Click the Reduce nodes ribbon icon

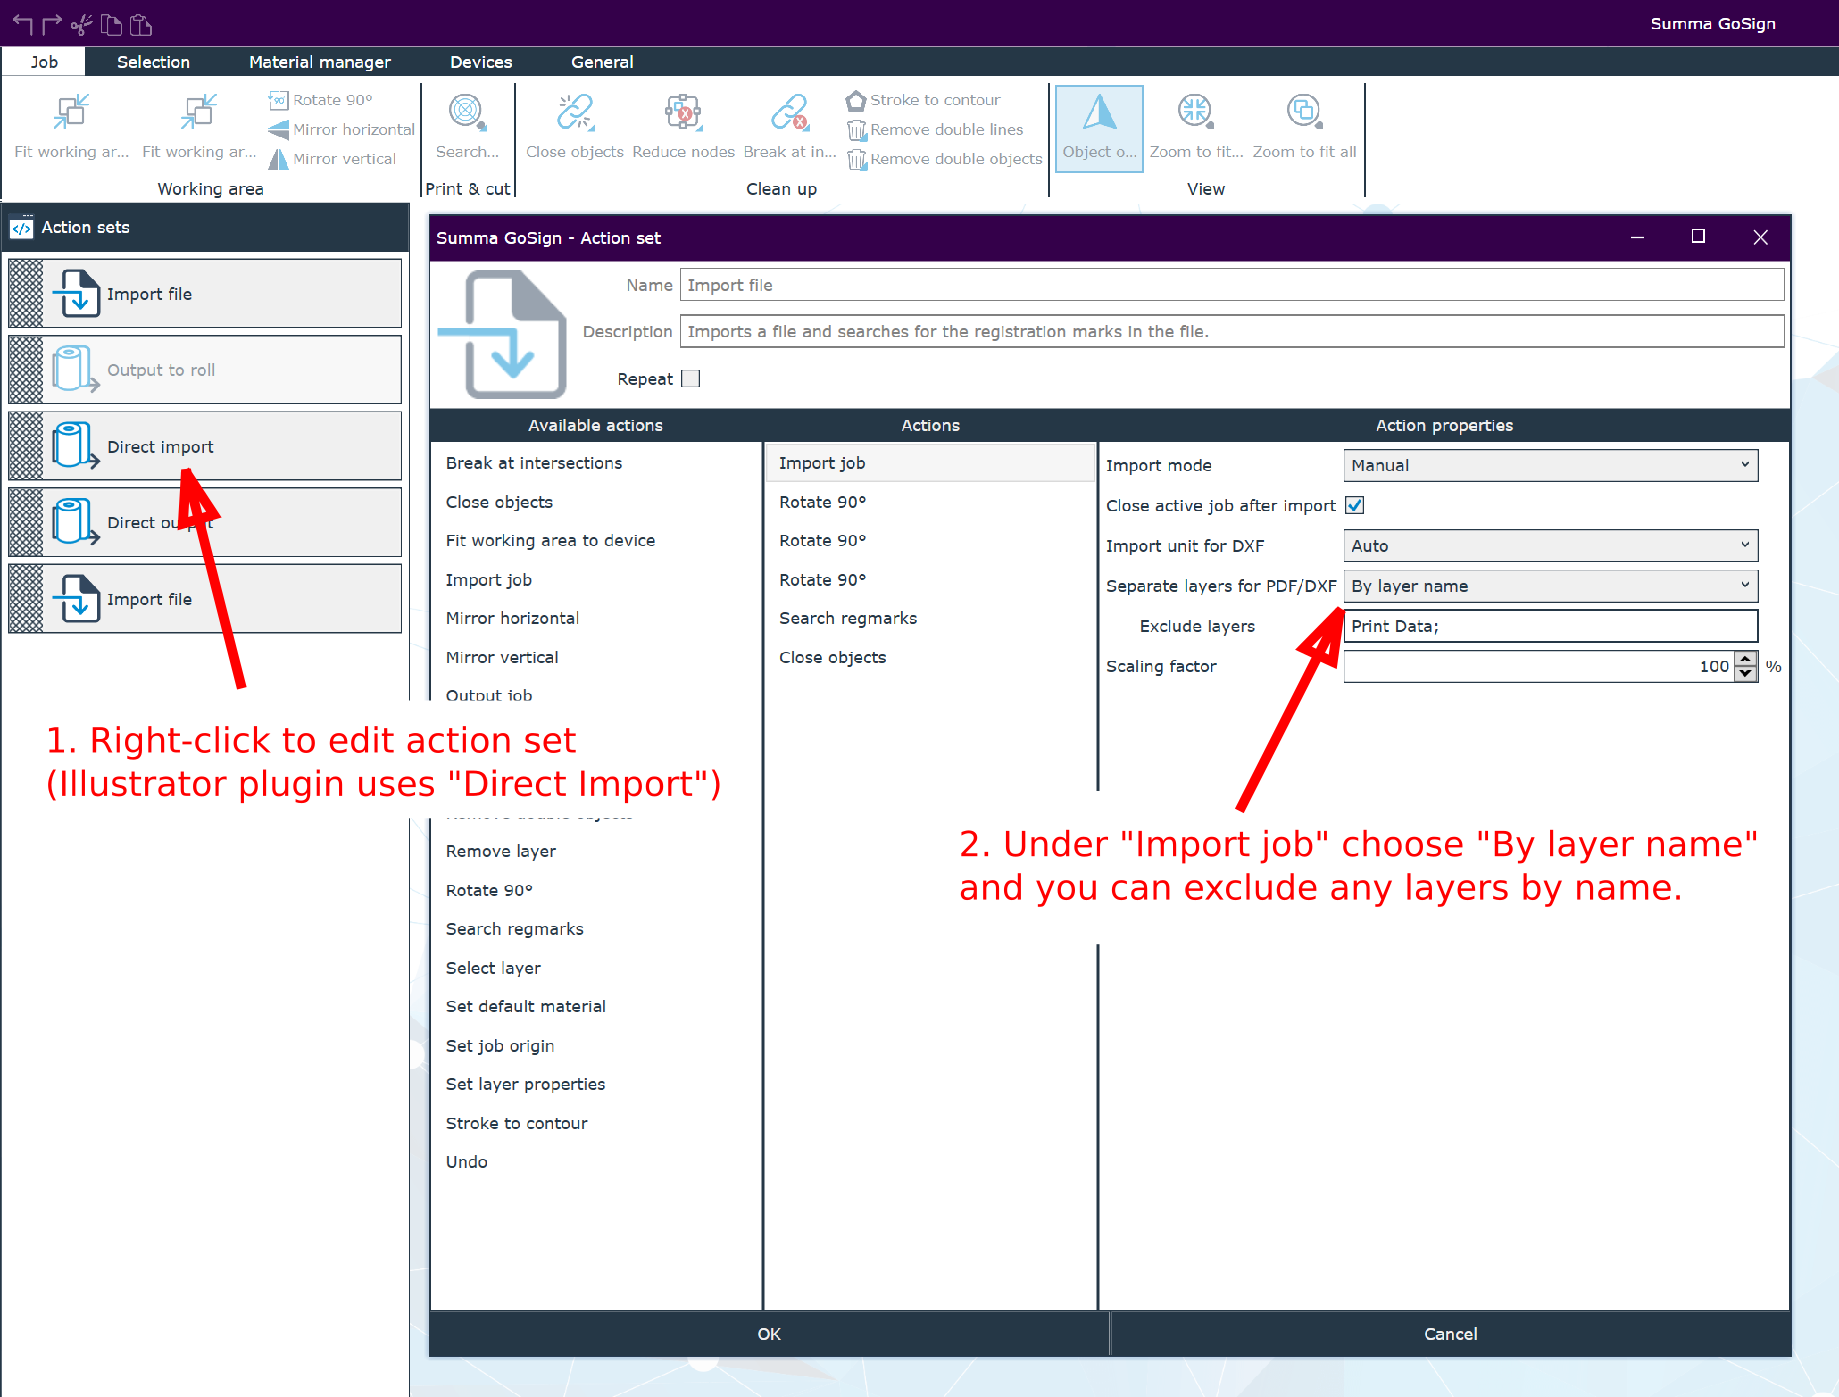683,112
